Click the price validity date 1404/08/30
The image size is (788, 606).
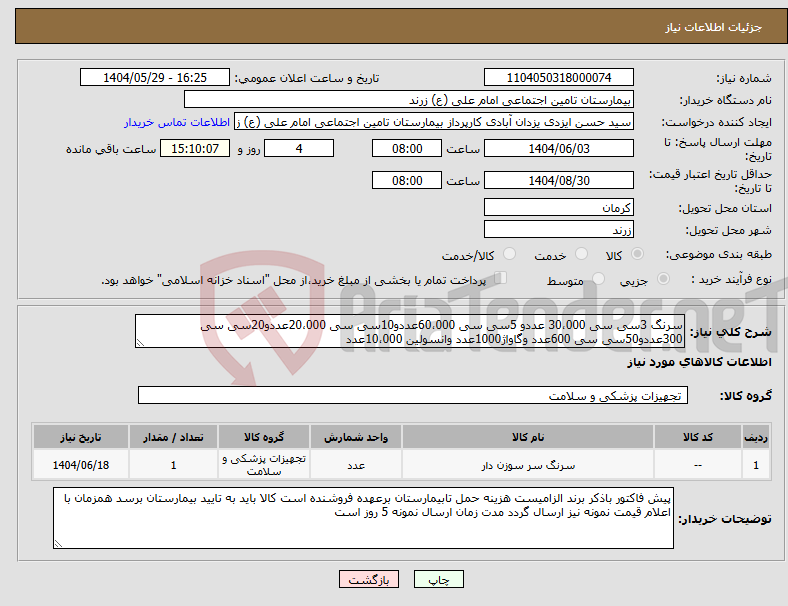(x=558, y=180)
